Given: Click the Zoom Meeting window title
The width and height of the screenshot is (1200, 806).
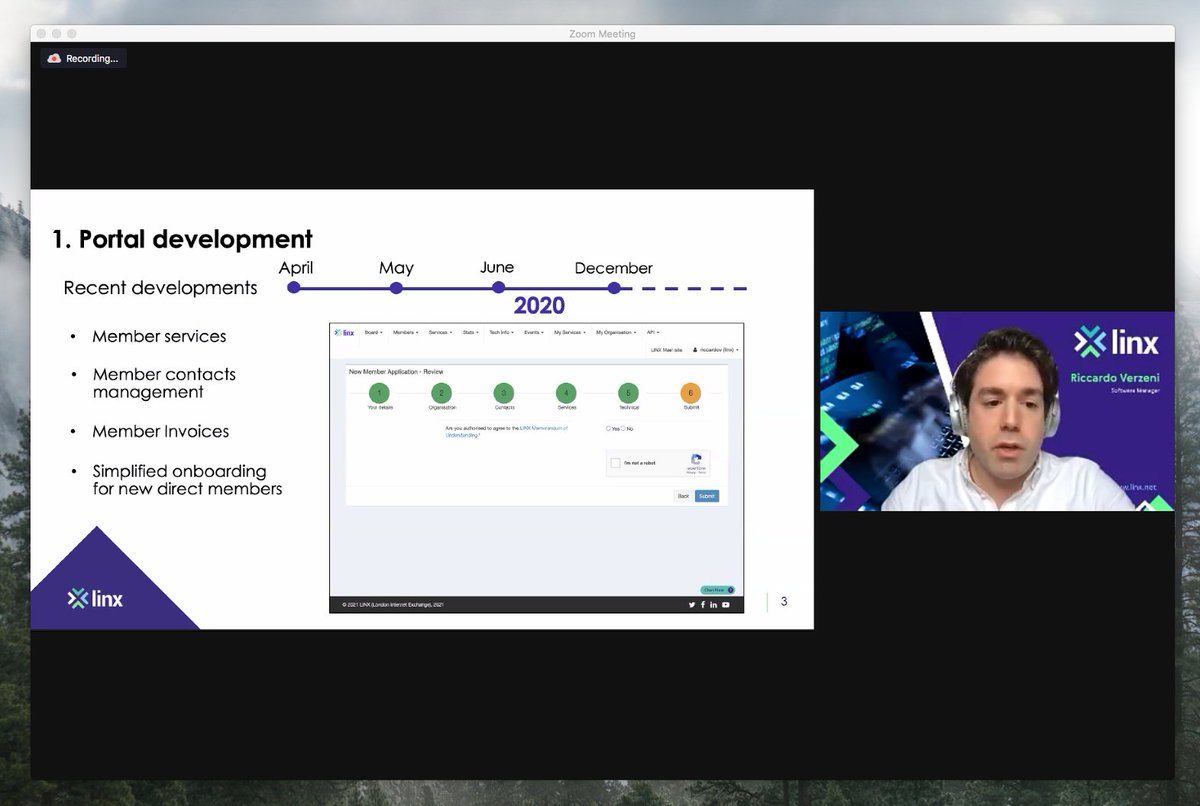Looking at the screenshot, I should coord(602,34).
